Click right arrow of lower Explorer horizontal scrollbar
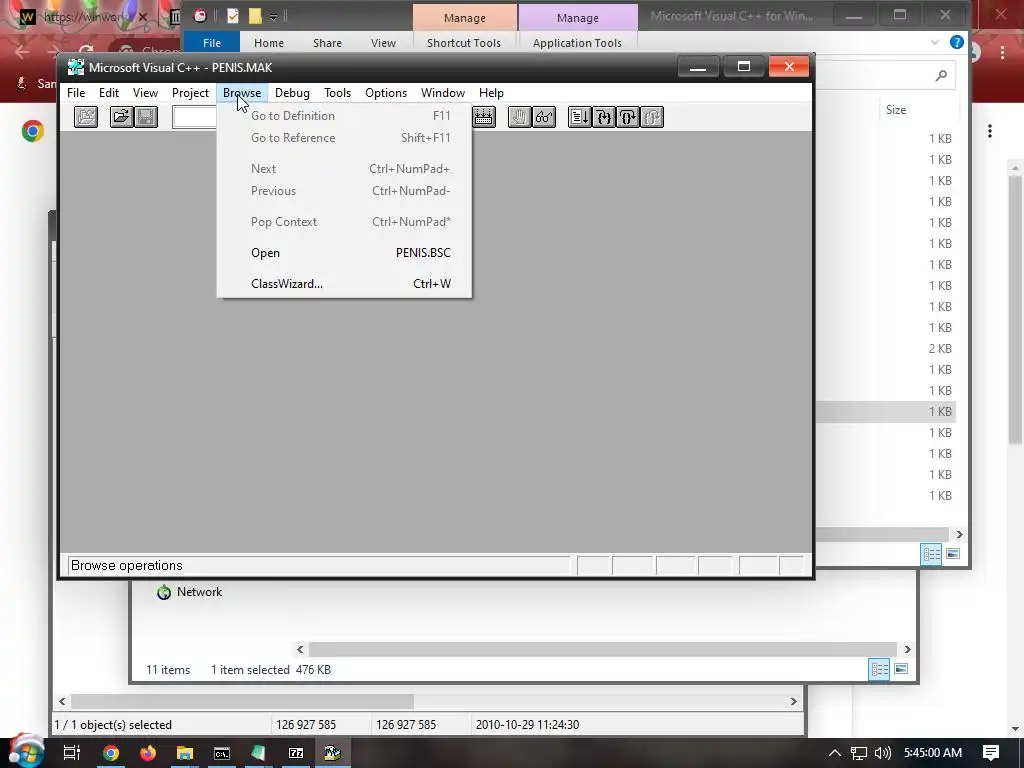 (x=907, y=649)
